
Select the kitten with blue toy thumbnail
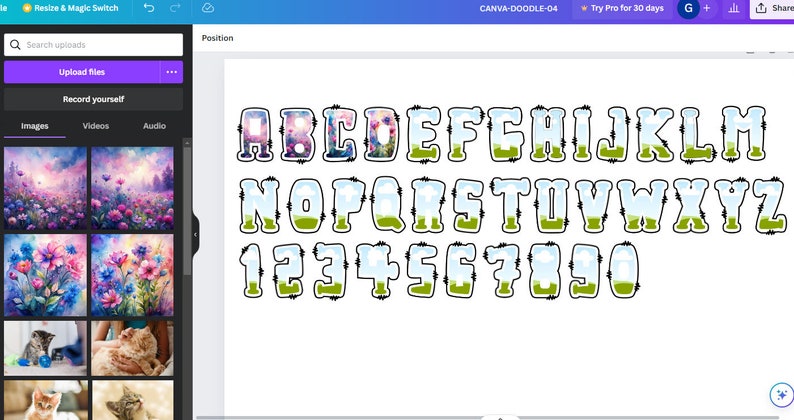click(46, 348)
